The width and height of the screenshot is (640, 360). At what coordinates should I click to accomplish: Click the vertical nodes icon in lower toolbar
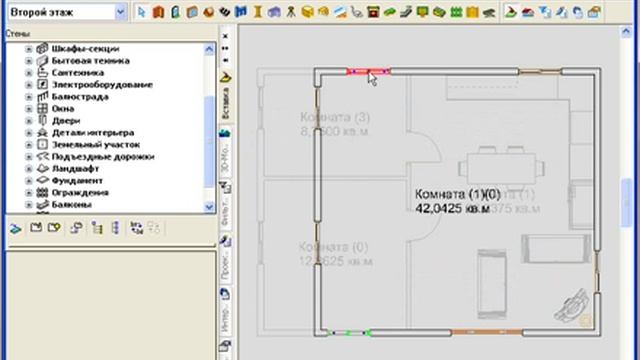point(116,228)
